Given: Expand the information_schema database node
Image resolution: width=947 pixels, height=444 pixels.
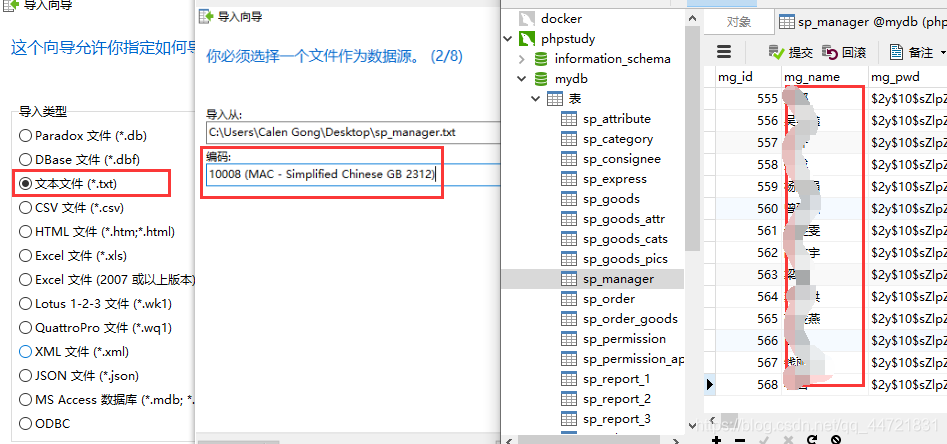Looking at the screenshot, I should point(522,59).
